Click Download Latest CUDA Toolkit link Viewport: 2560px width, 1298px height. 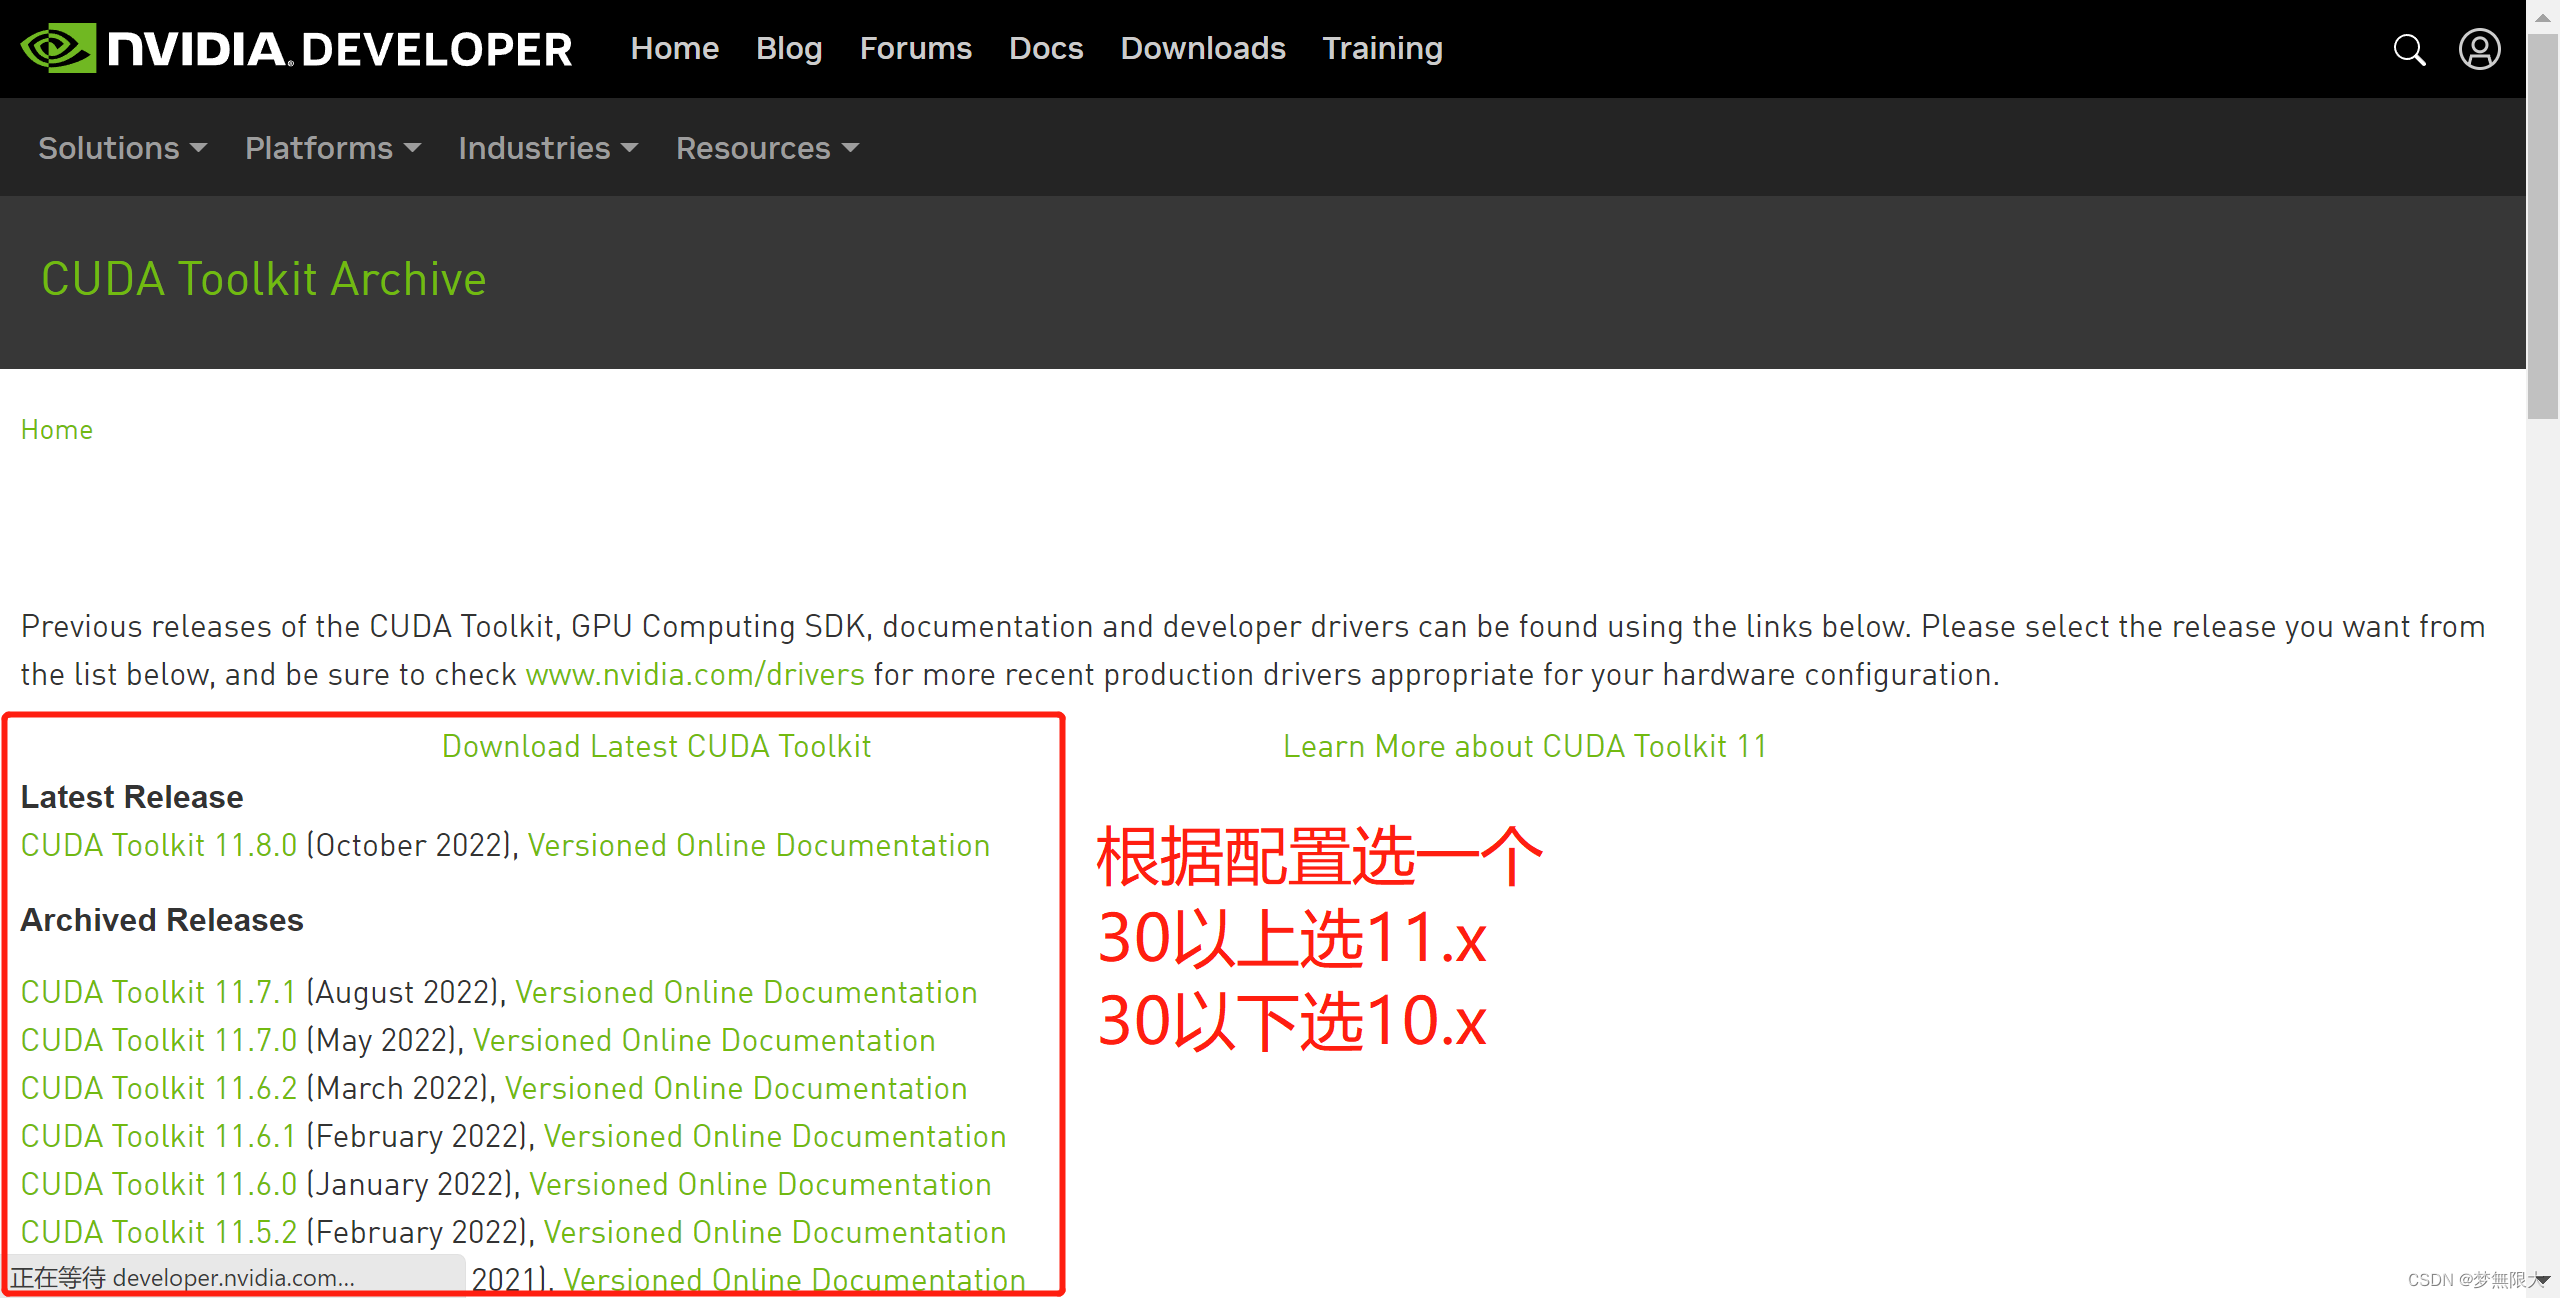point(656,747)
